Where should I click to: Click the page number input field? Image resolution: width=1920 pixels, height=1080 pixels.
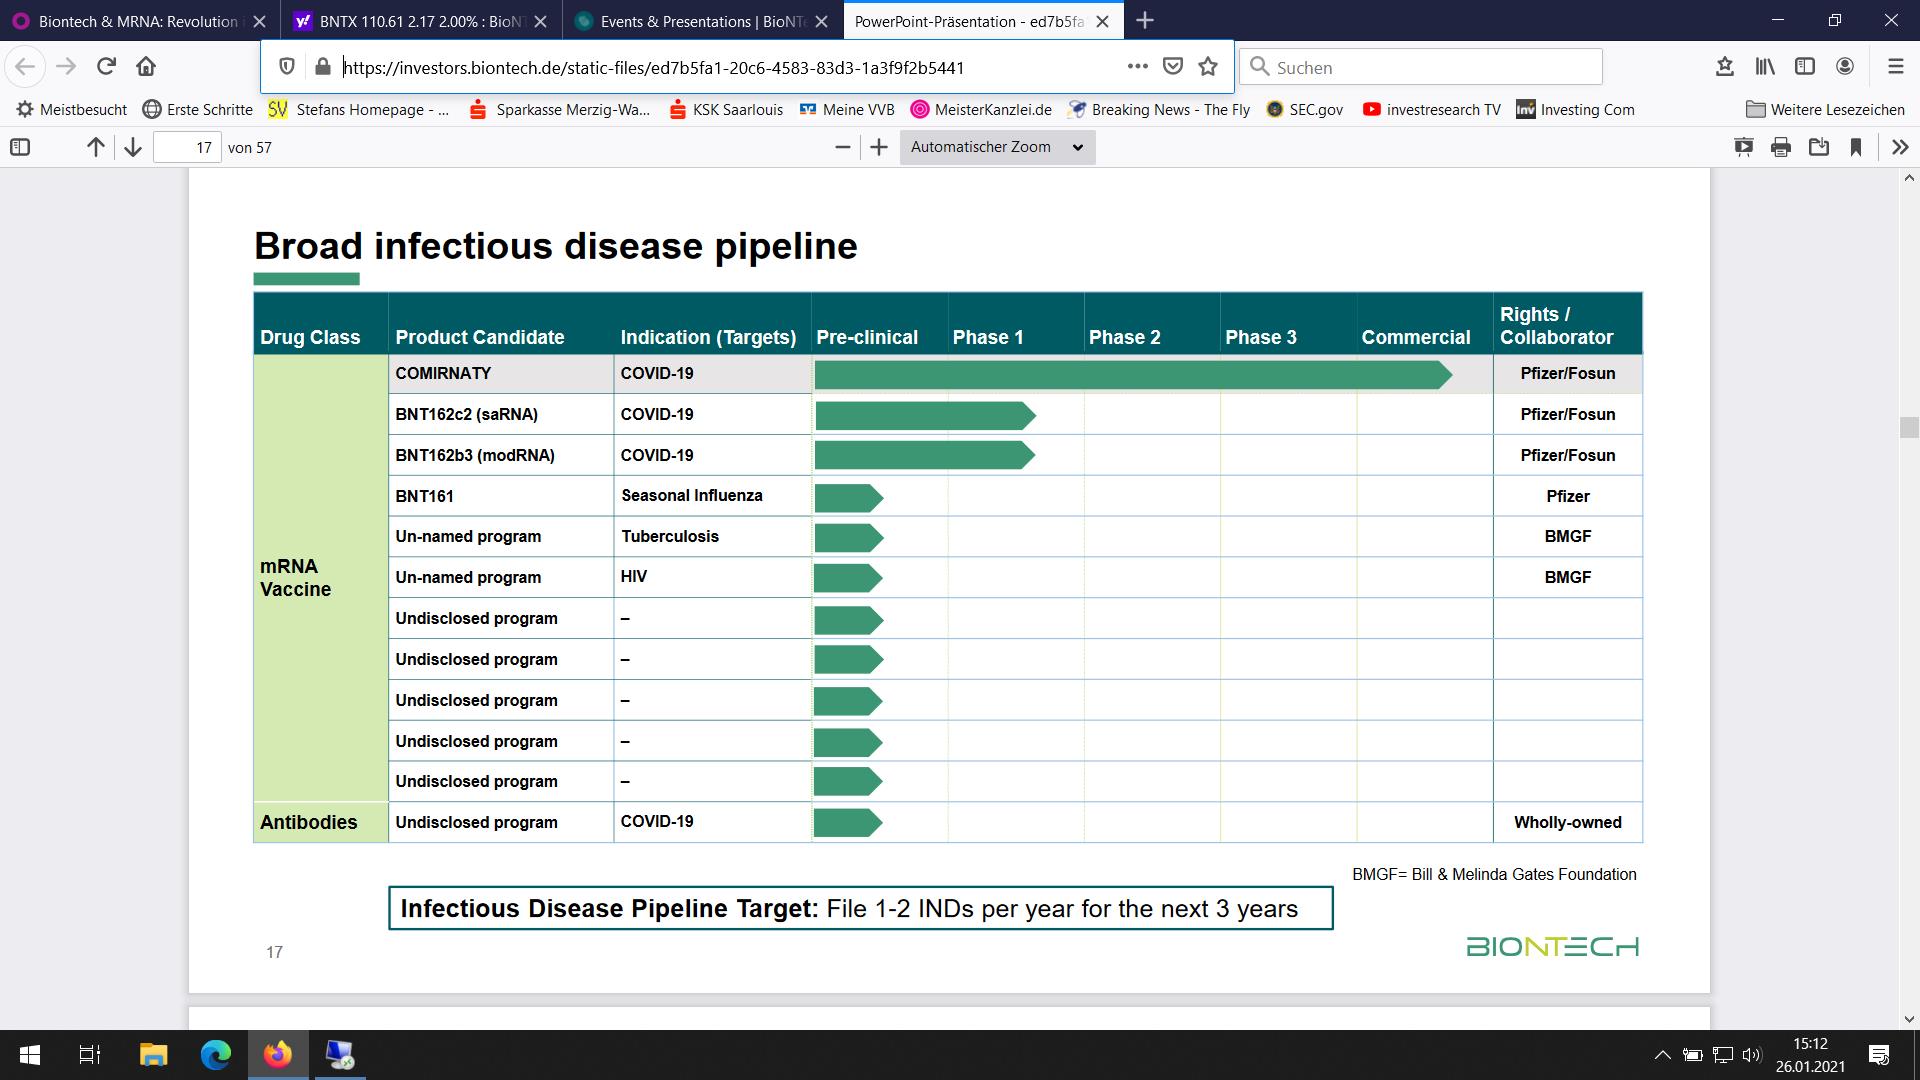pyautogui.click(x=187, y=146)
